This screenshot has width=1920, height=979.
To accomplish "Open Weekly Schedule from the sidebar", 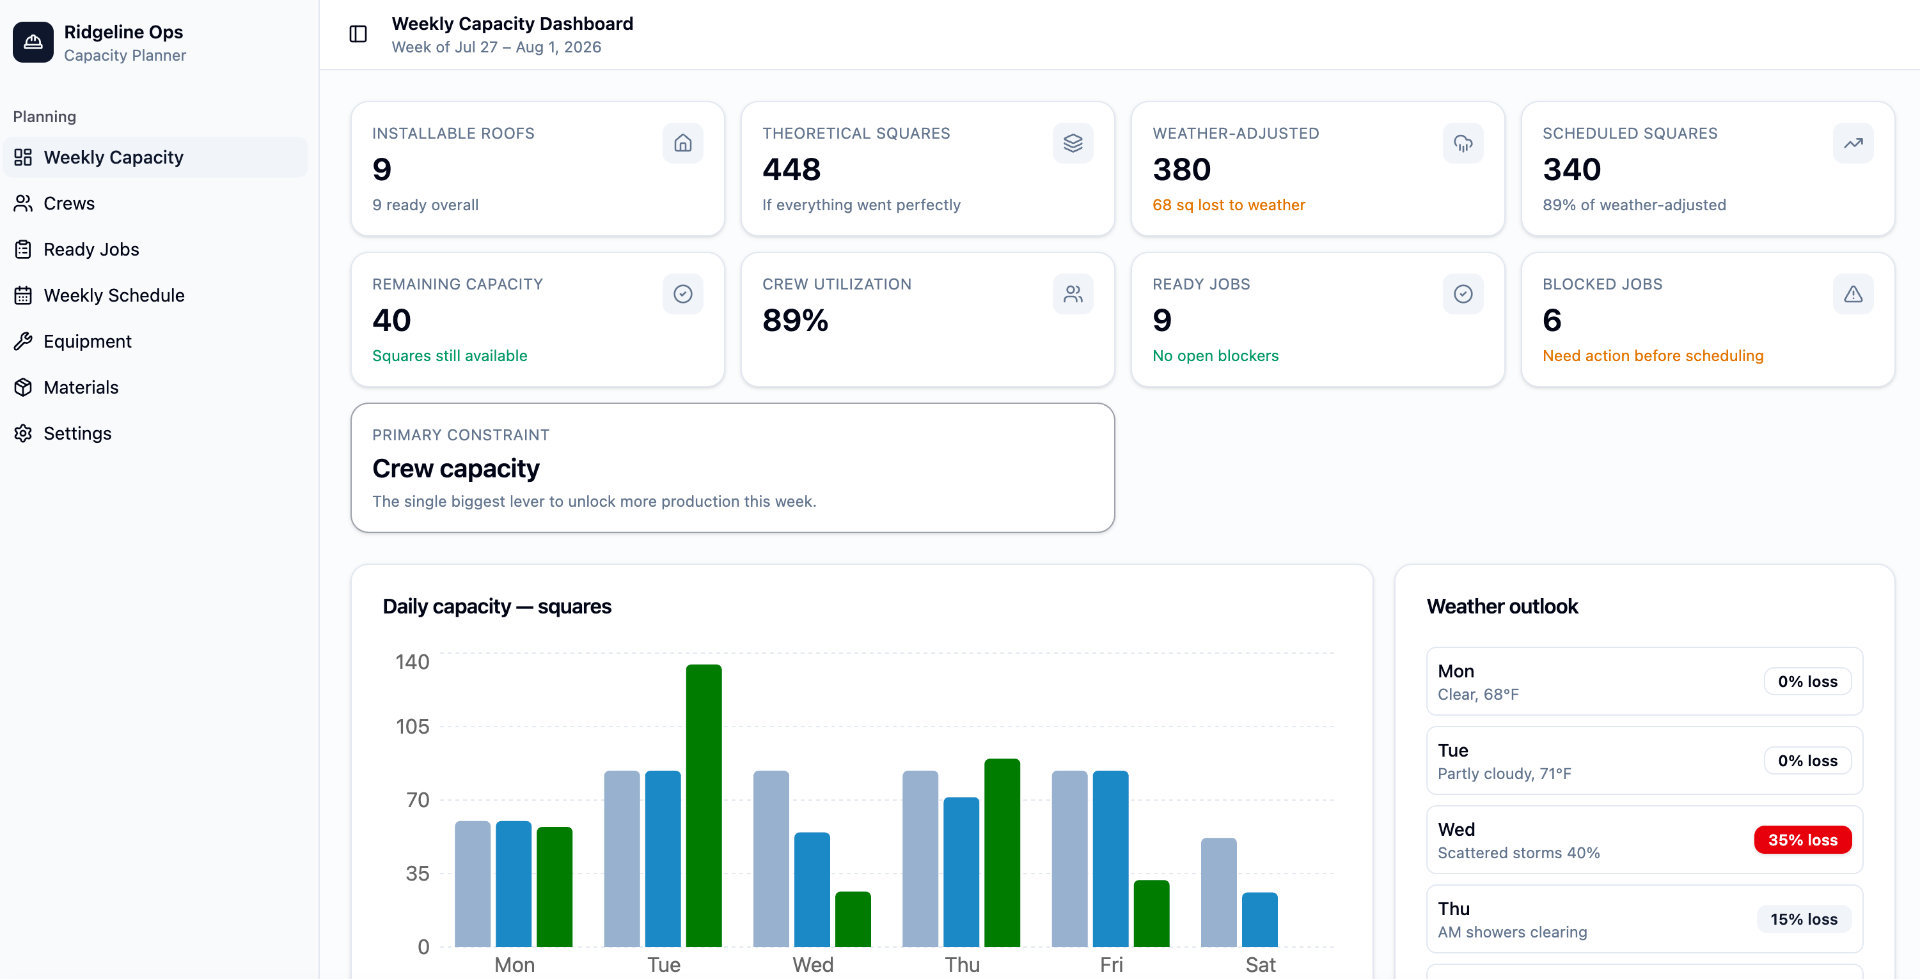I will [x=155, y=295].
